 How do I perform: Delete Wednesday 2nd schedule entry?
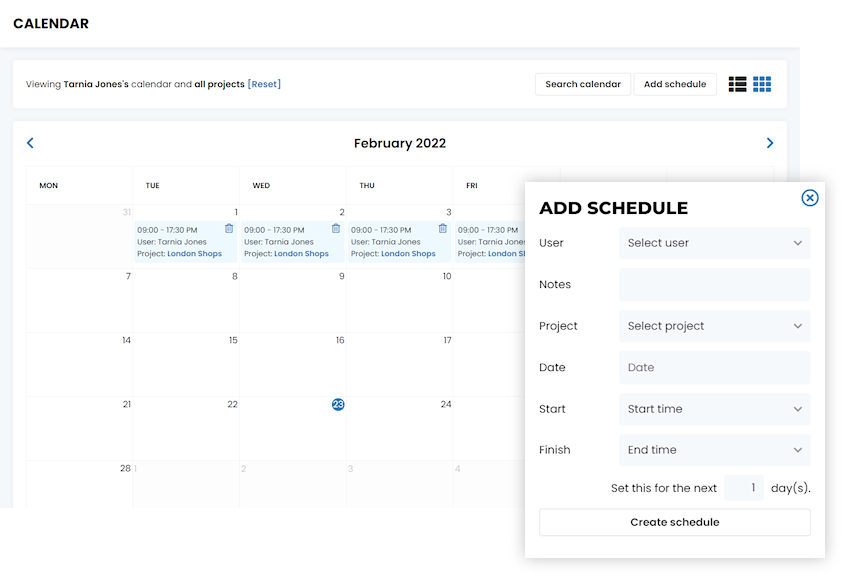[x=336, y=229]
